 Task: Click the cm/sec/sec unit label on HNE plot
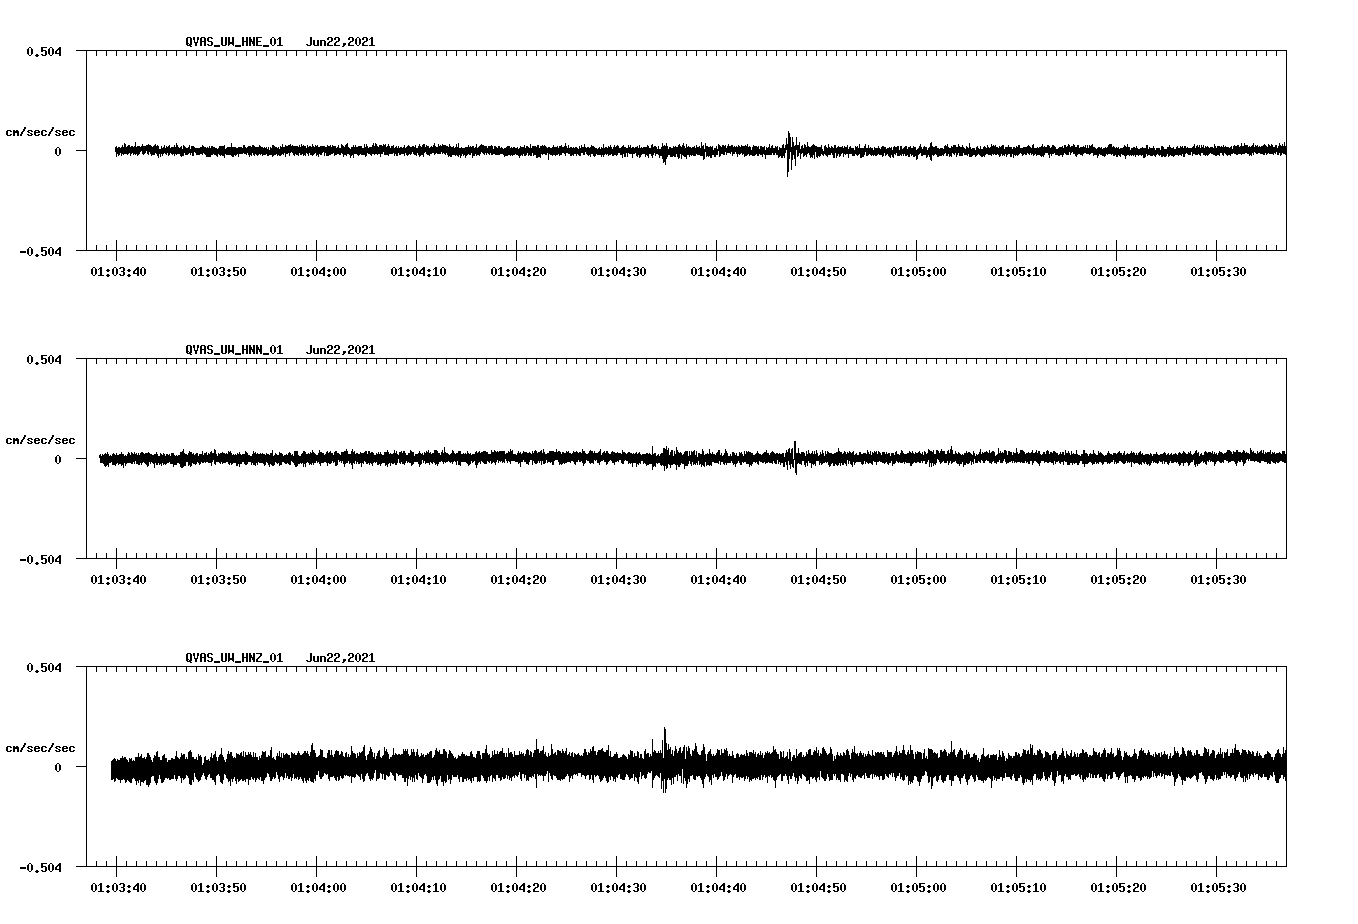[40, 132]
